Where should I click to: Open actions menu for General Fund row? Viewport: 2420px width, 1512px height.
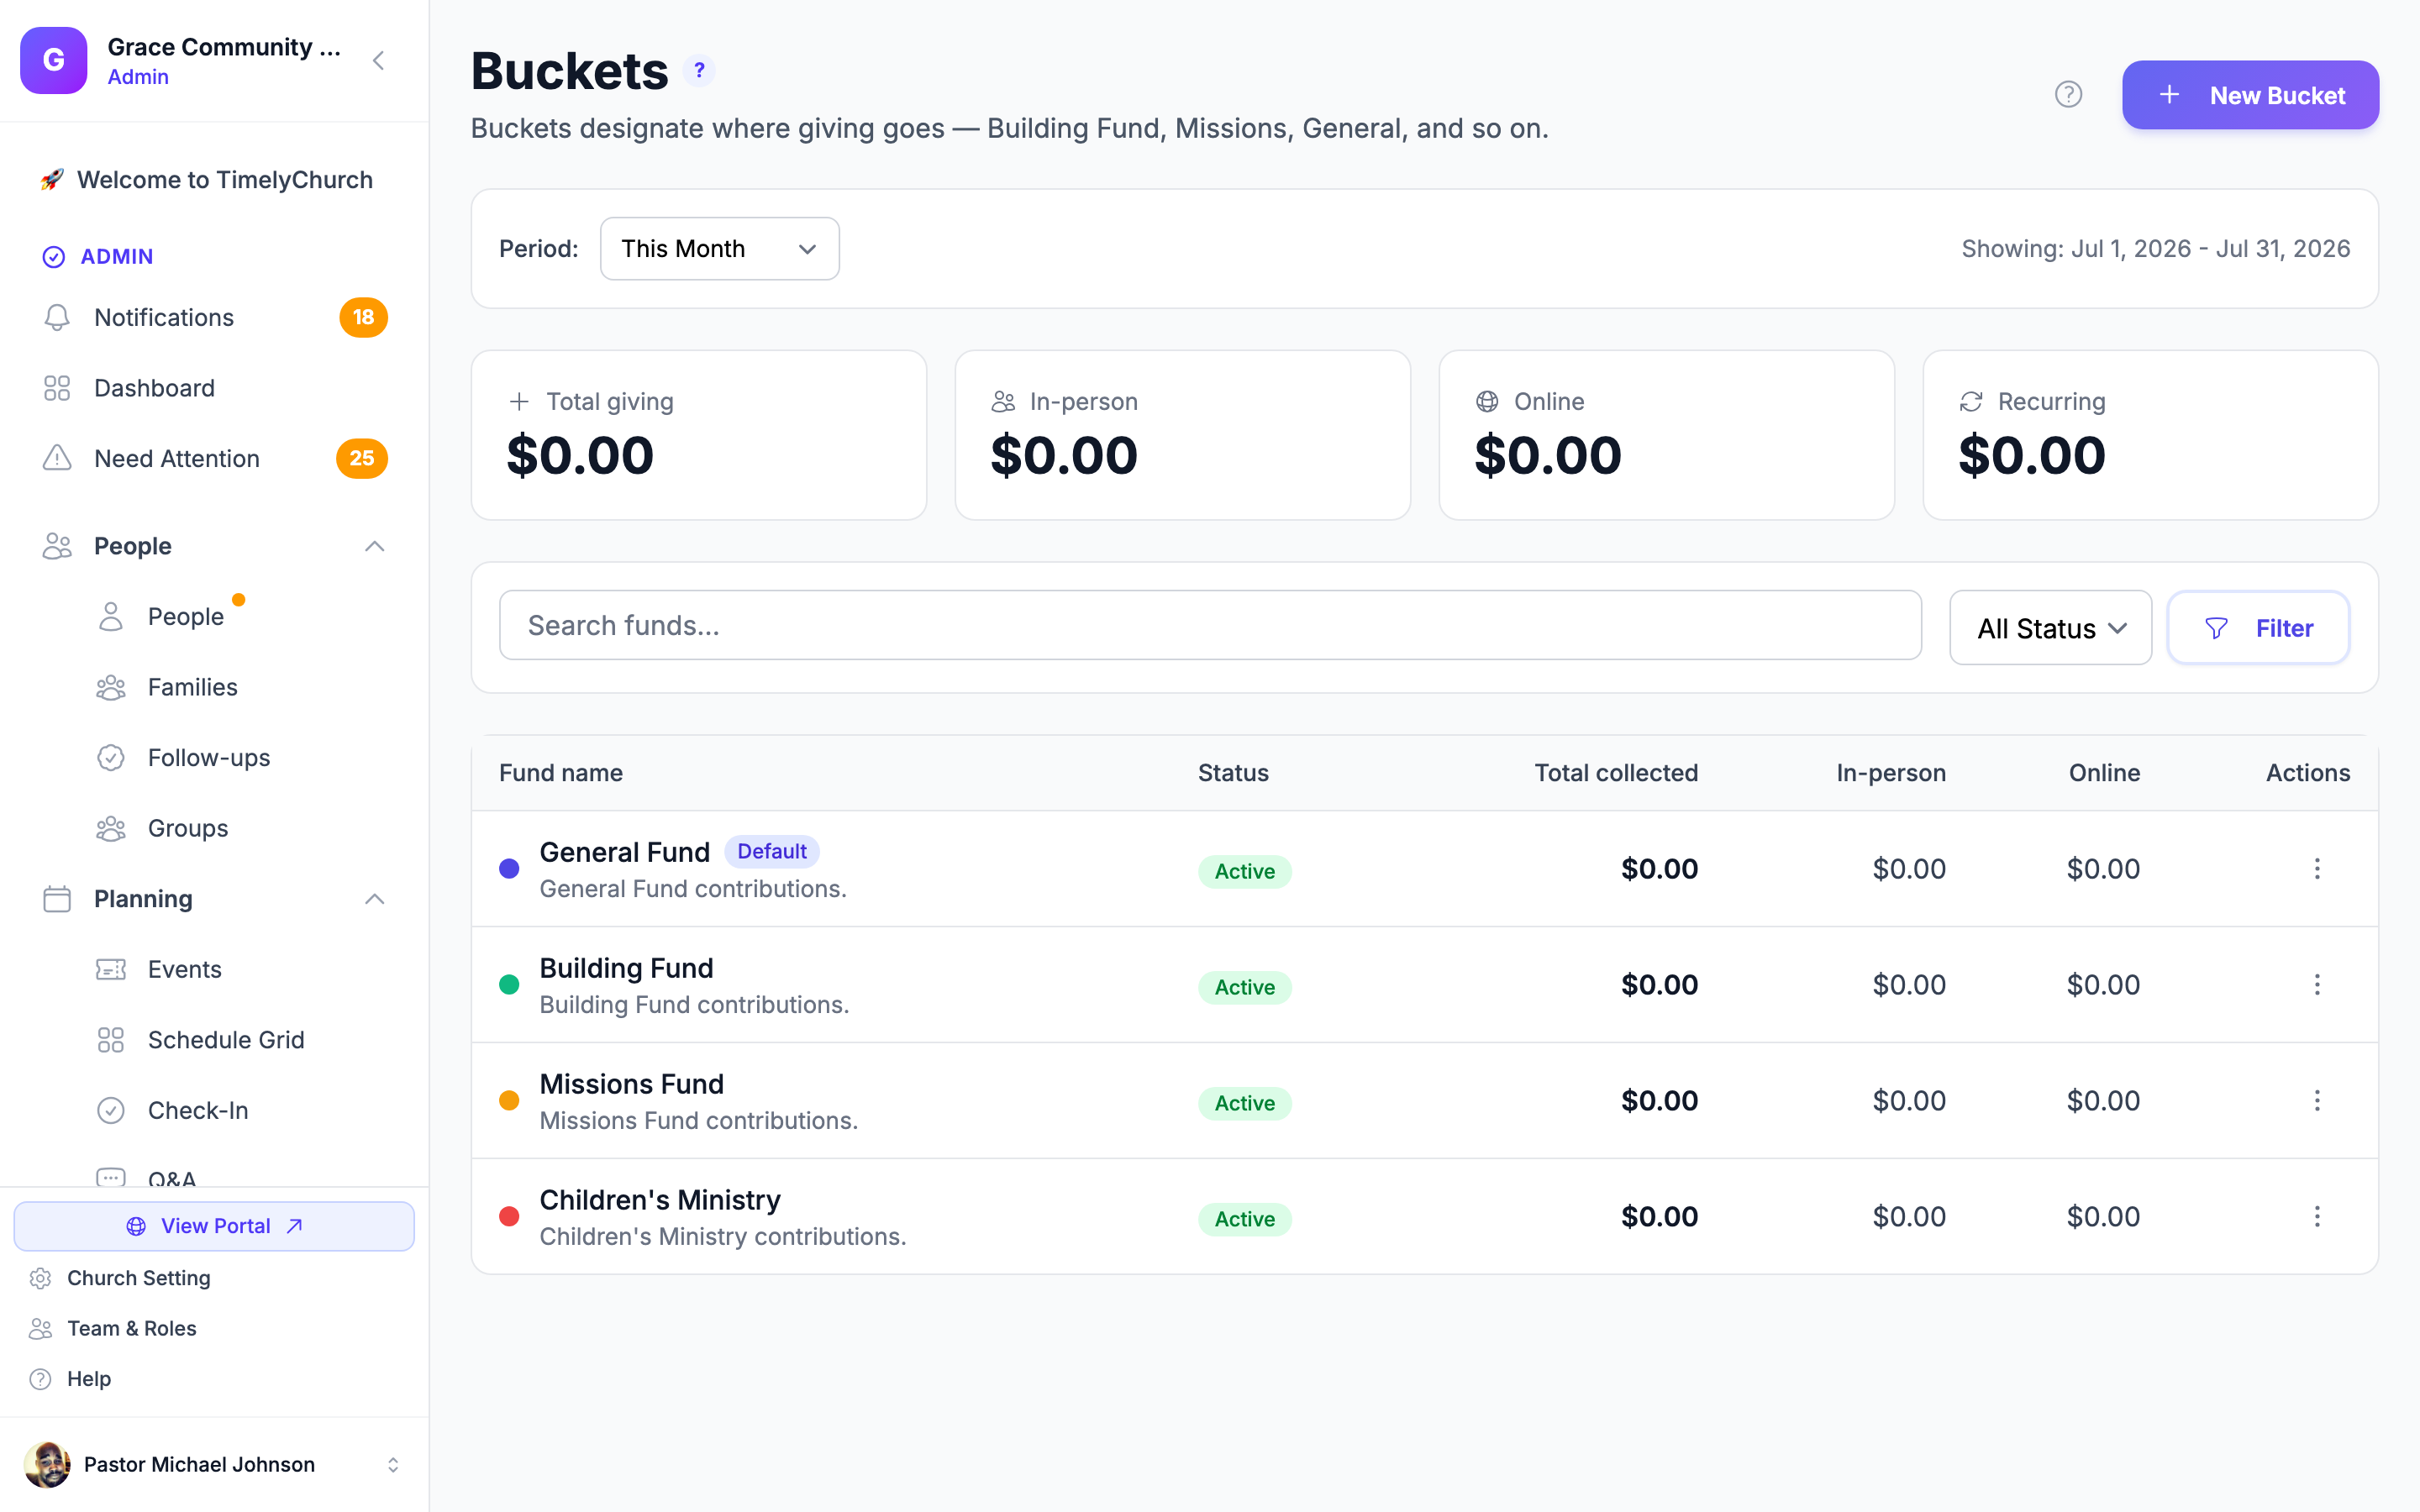coord(2316,868)
